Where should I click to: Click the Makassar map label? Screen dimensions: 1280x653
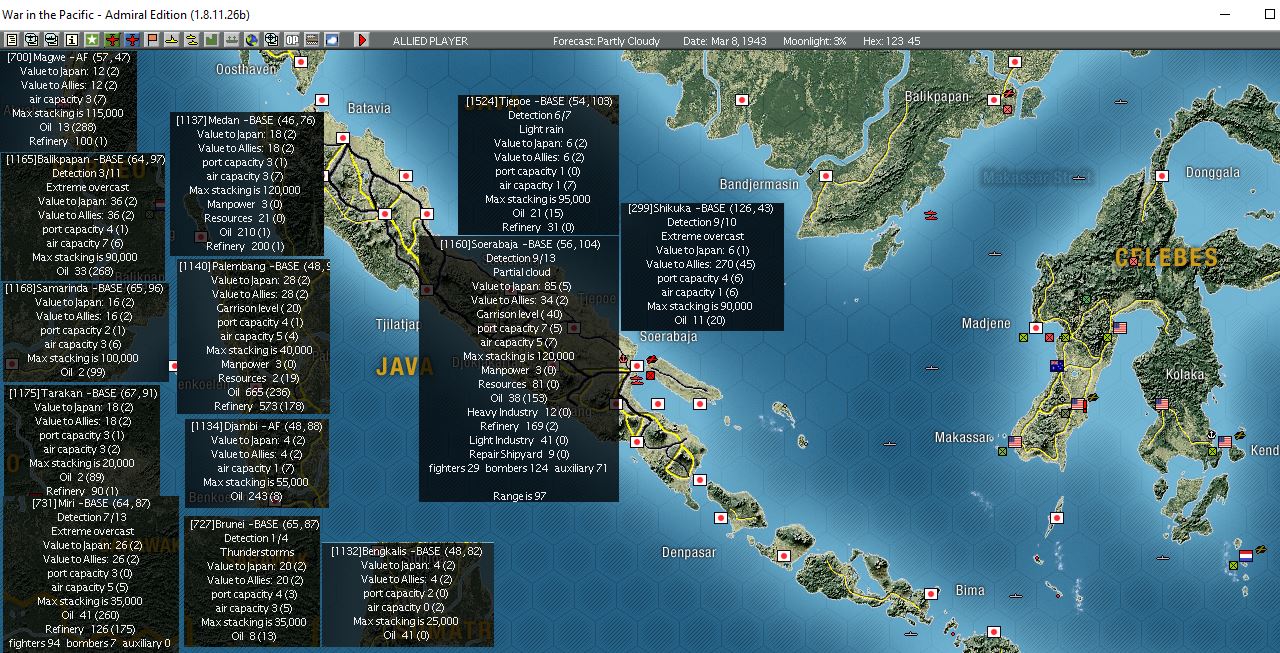point(963,437)
